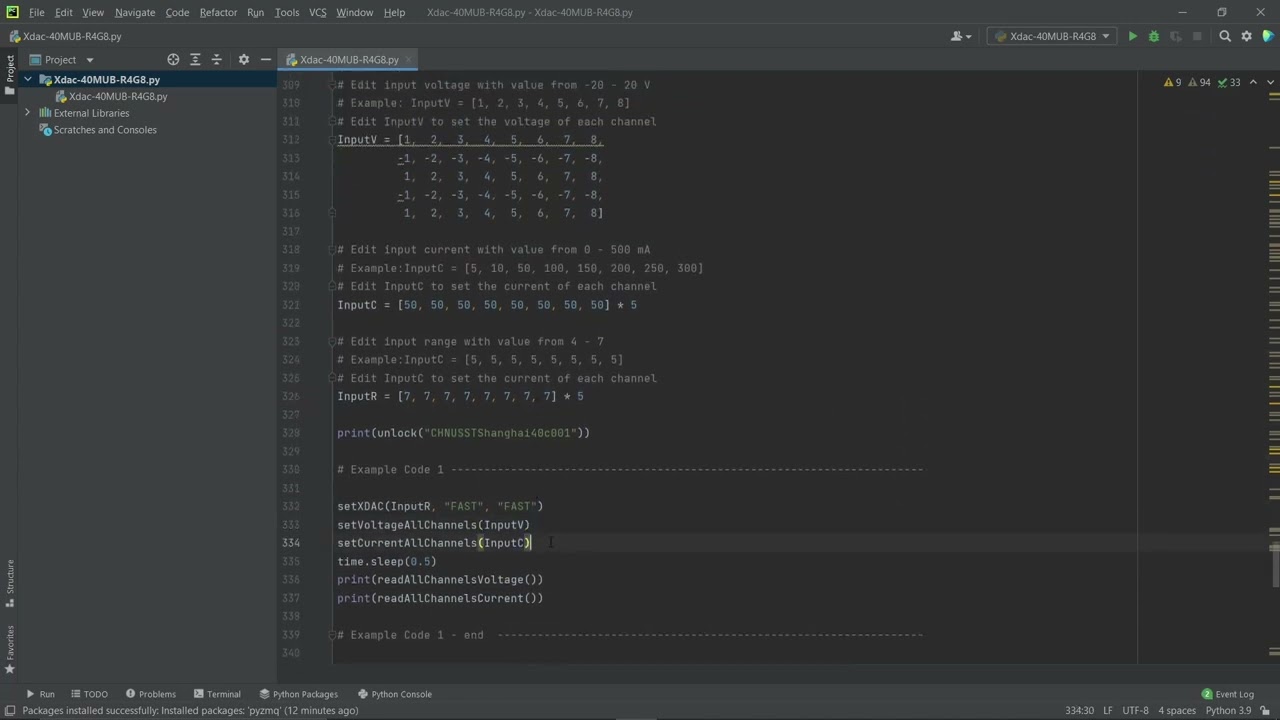The image size is (1280, 720).
Task: Open Python 3.9 interpreter selector
Action: tap(1228, 711)
